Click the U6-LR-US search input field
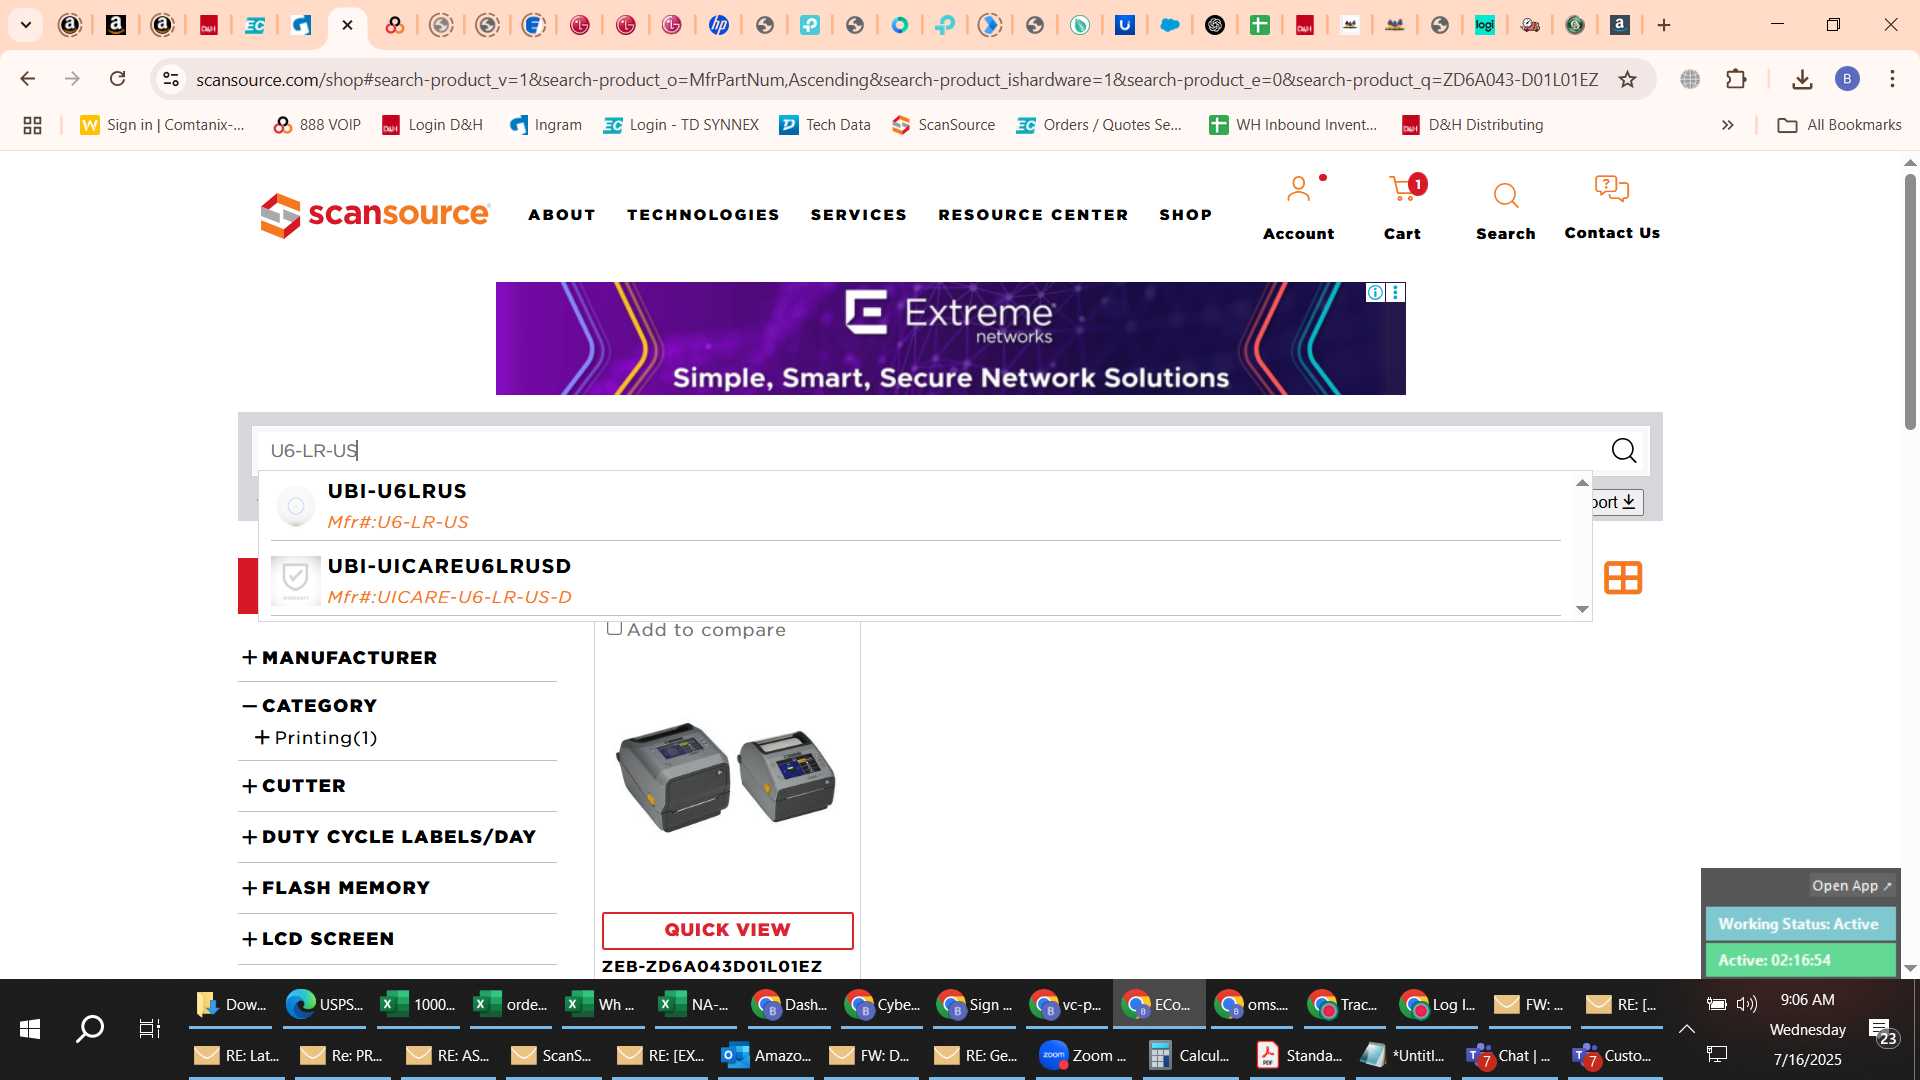 (x=930, y=451)
